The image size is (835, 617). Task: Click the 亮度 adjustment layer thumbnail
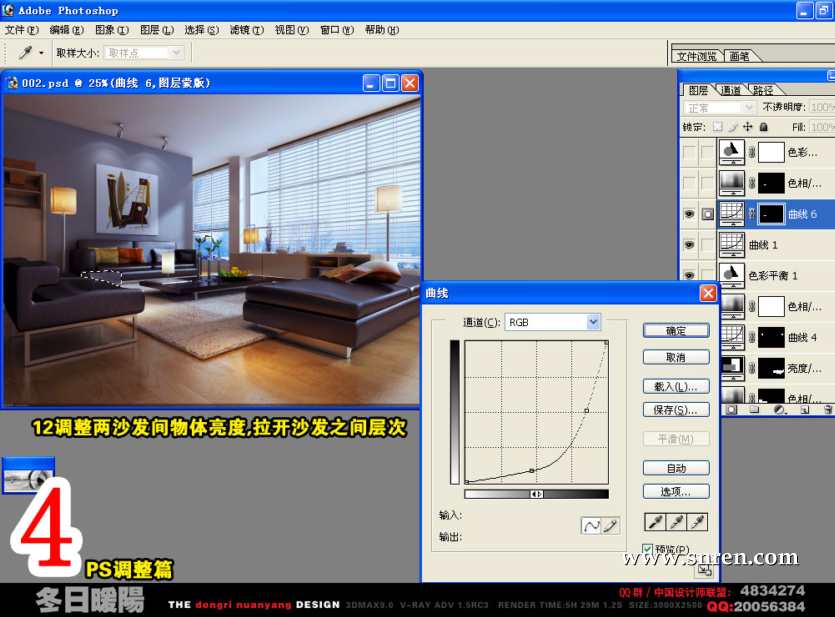pyautogui.click(x=732, y=367)
